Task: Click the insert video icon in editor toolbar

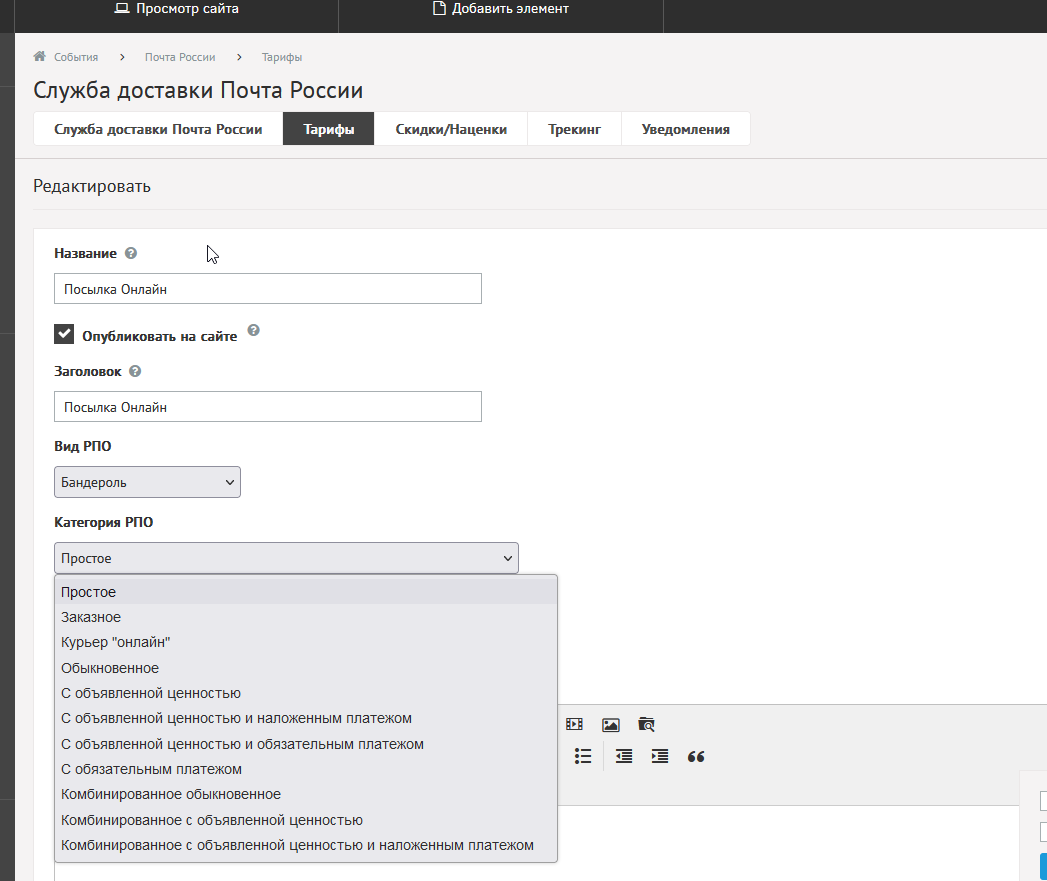Action: pos(574,724)
